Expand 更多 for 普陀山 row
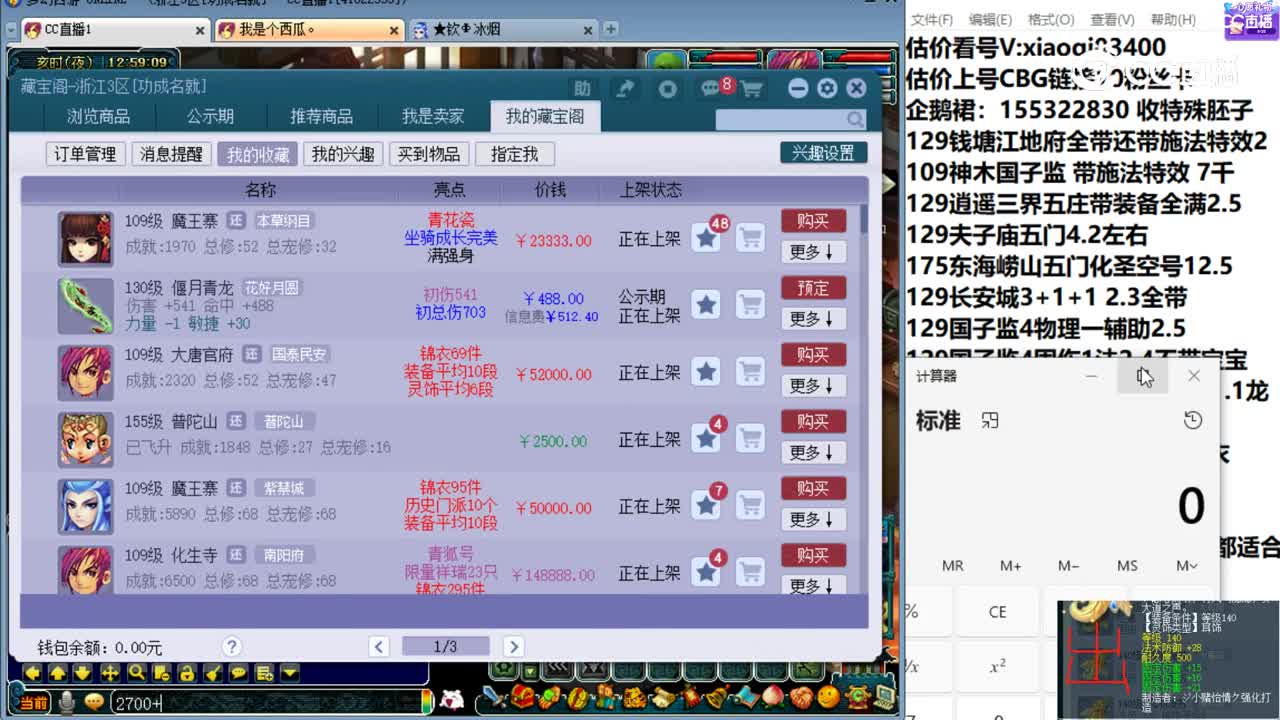 [813, 452]
